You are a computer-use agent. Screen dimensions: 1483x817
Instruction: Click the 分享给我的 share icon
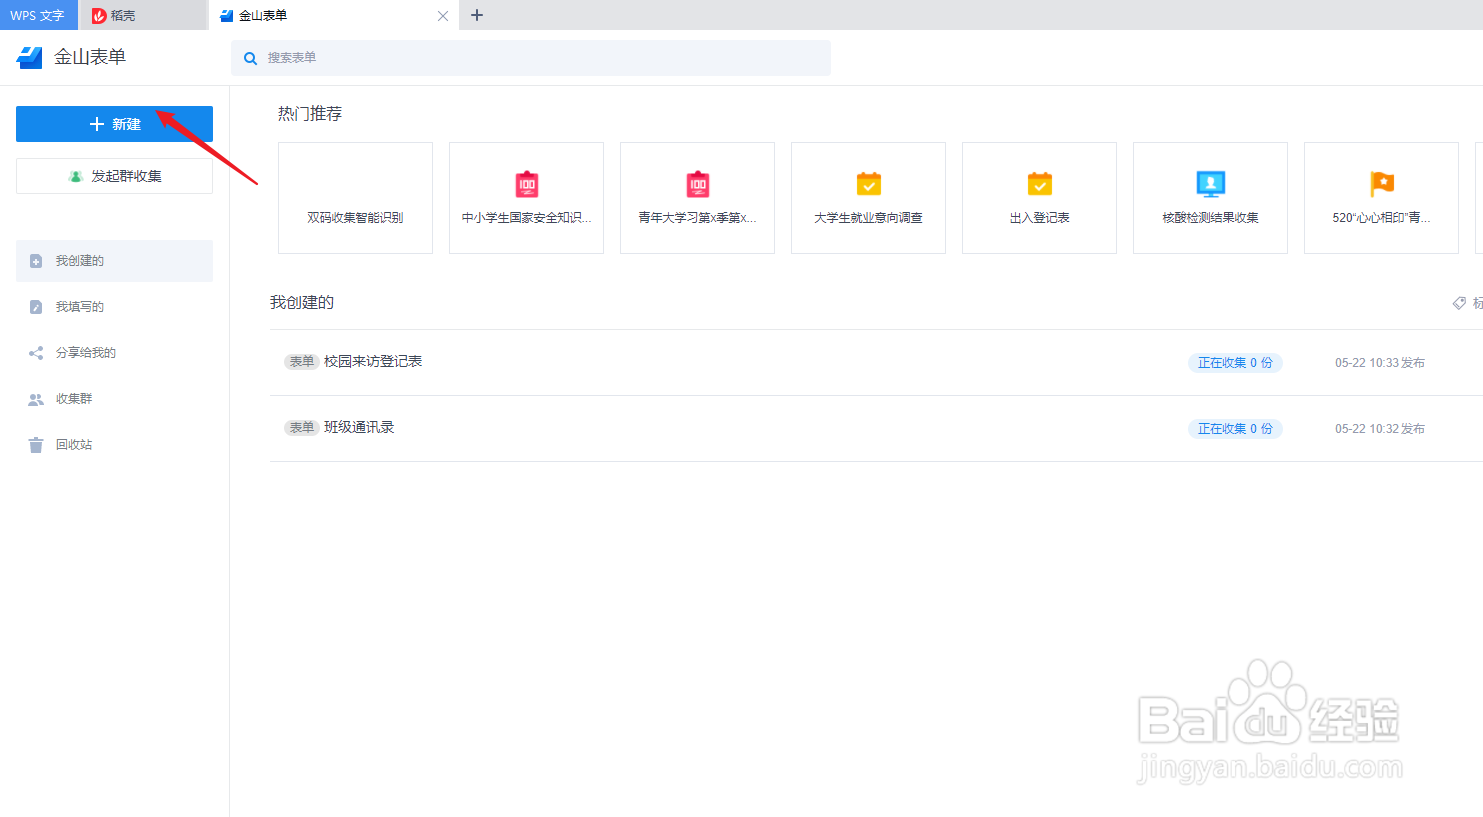click(x=36, y=353)
